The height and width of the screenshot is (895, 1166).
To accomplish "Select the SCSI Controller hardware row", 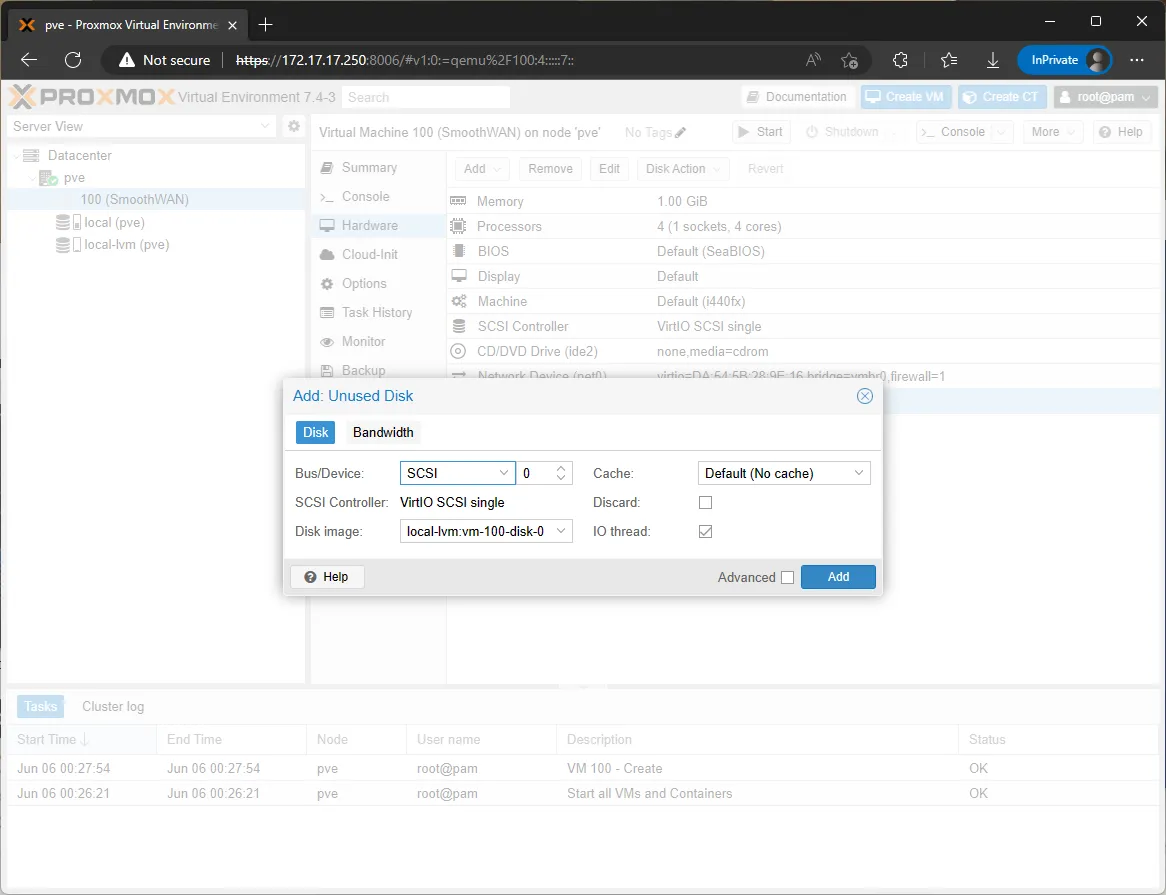I will pyautogui.click(x=805, y=326).
